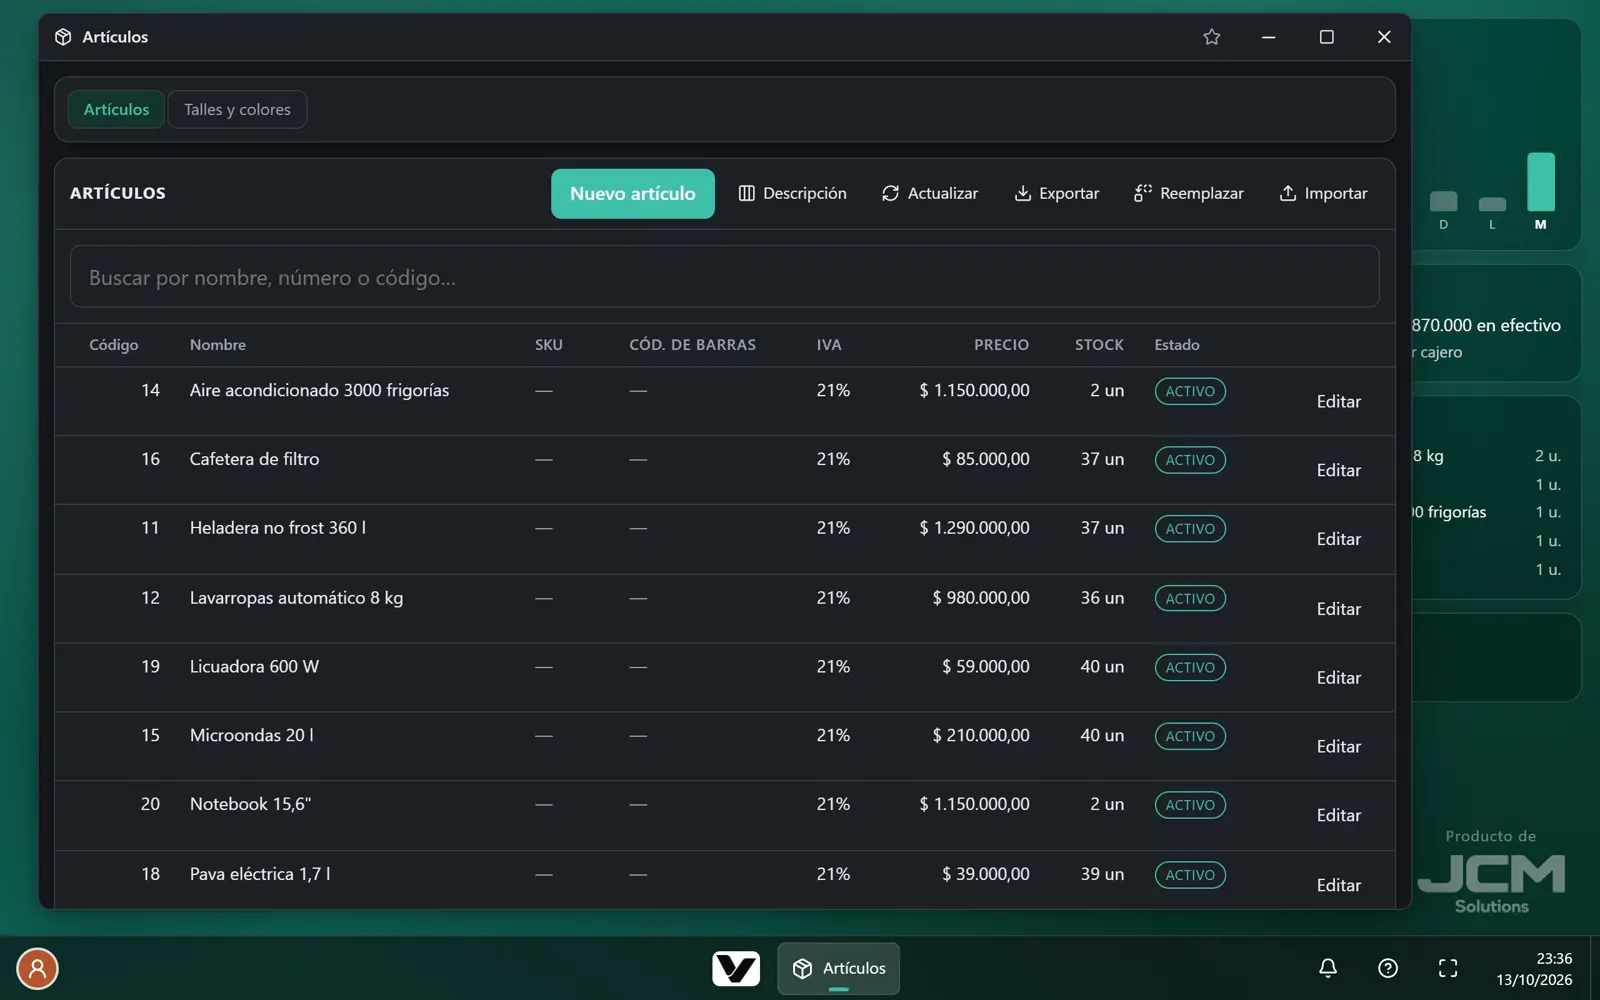Click the V logo launcher in taskbar
The width and height of the screenshot is (1600, 1000).
point(736,968)
